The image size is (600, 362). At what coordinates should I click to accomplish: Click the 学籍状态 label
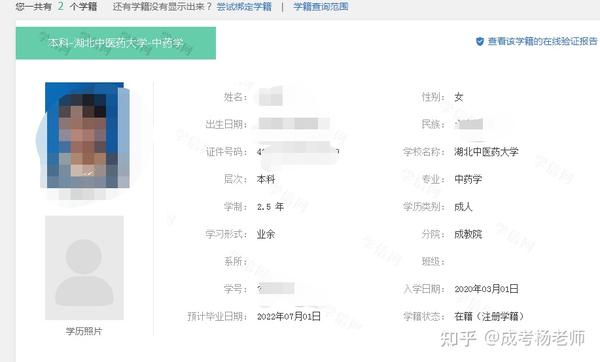(424, 316)
